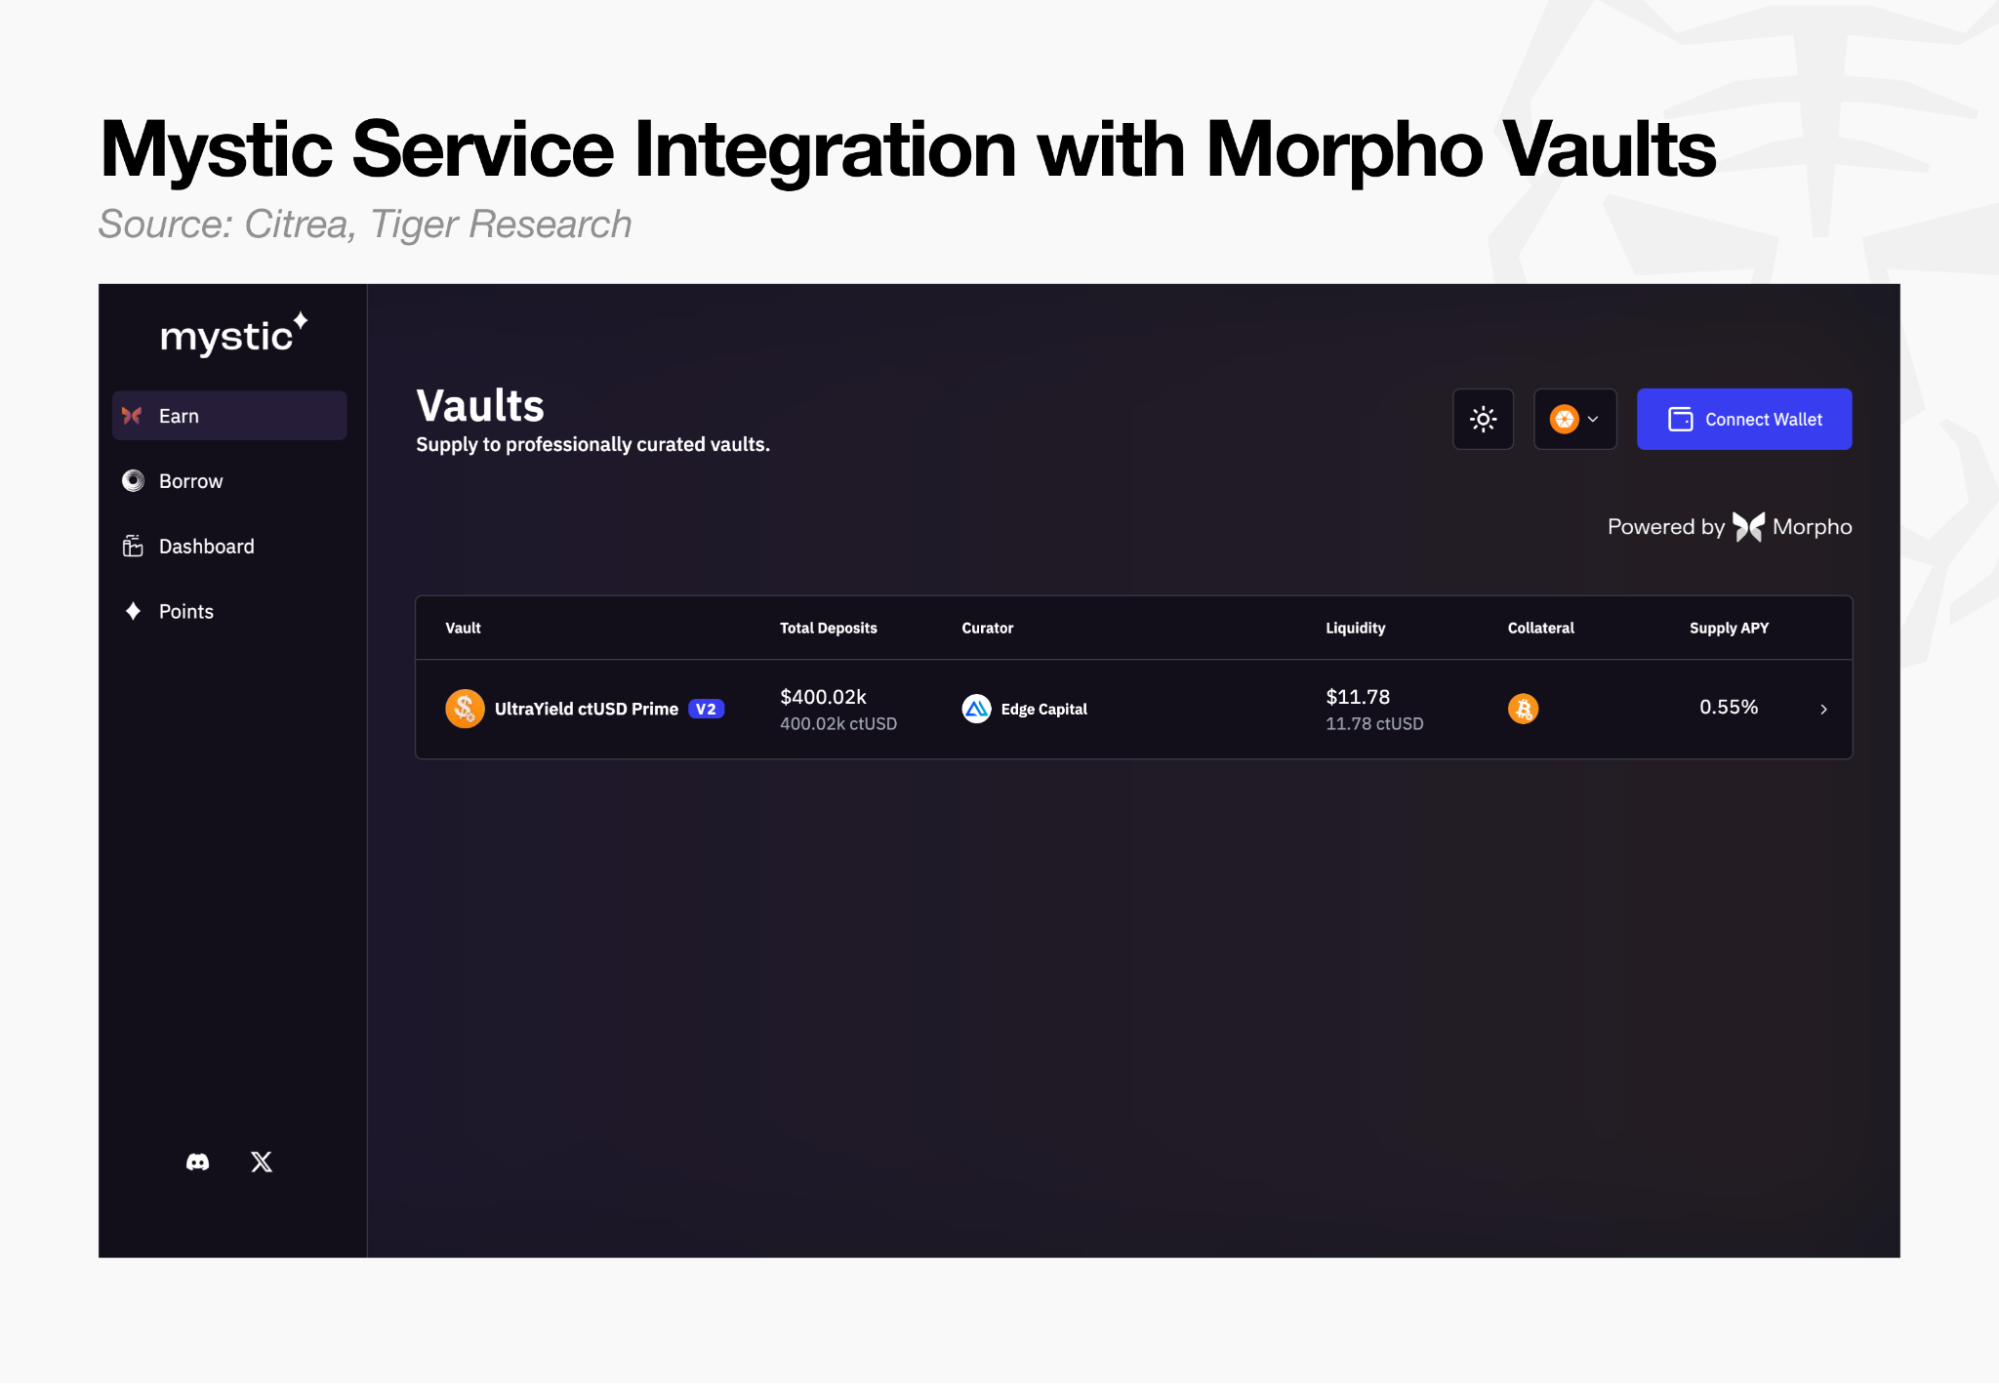Click the Total Deposits column header
This screenshot has height=1384, width=1999.
tap(828, 628)
